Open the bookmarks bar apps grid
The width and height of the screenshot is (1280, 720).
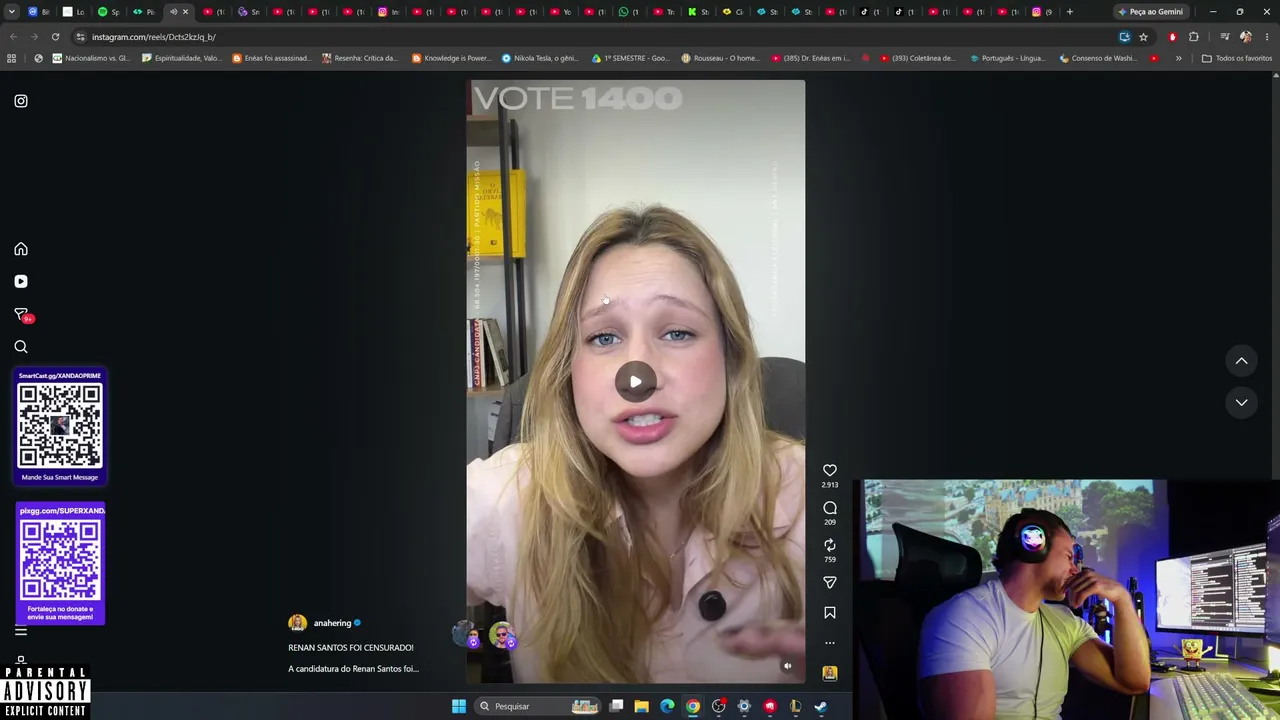point(12,58)
